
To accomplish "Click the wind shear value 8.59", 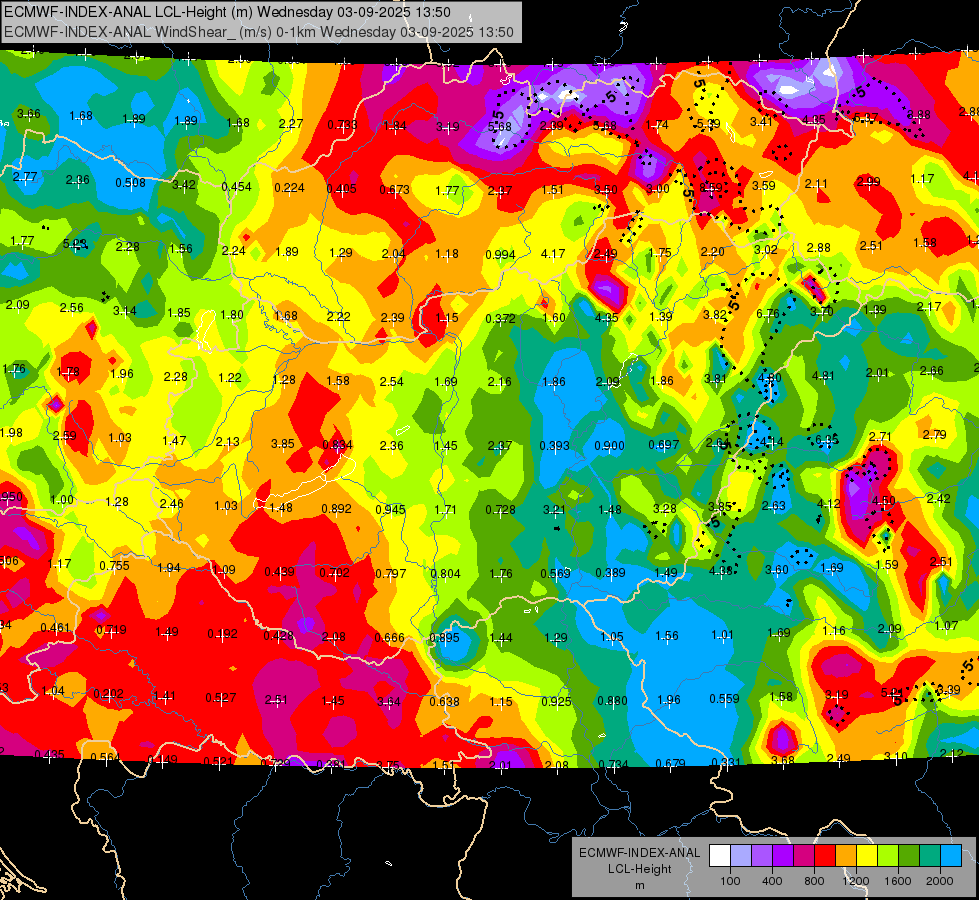I will coord(711,187).
